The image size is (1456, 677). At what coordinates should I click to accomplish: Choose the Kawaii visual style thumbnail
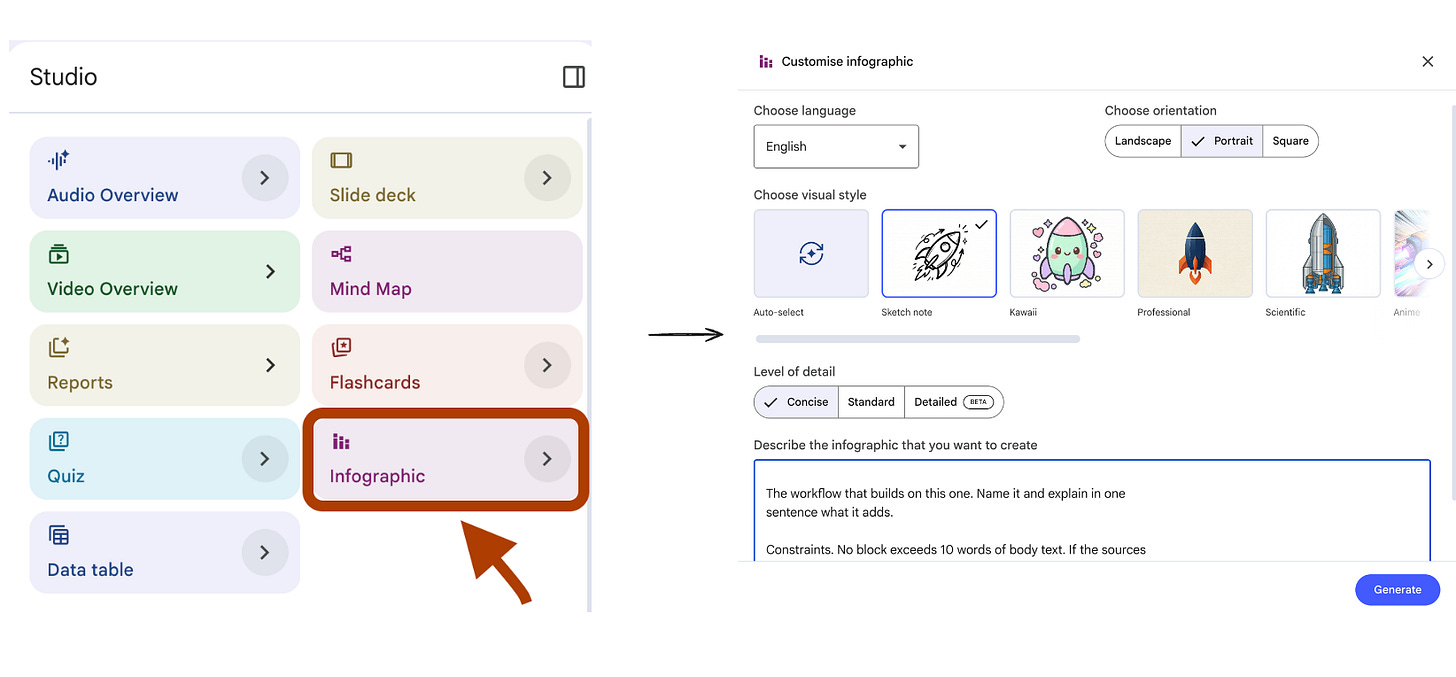point(1067,253)
